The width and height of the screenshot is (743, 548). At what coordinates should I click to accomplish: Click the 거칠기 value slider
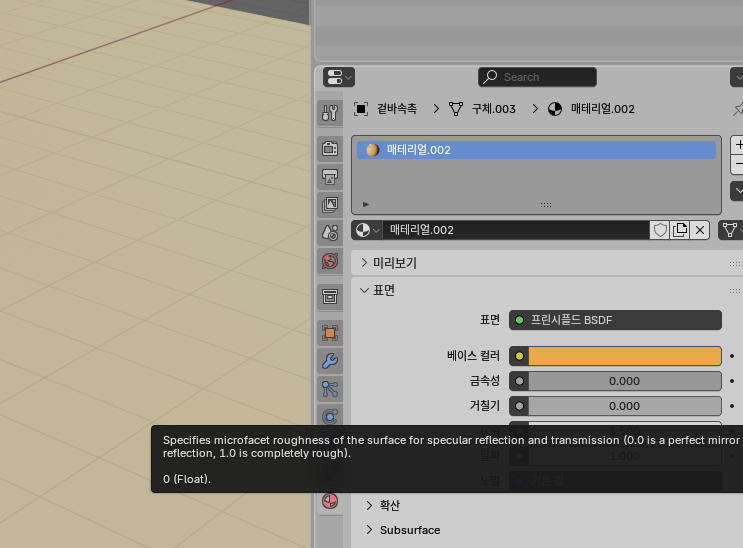[x=625, y=406]
